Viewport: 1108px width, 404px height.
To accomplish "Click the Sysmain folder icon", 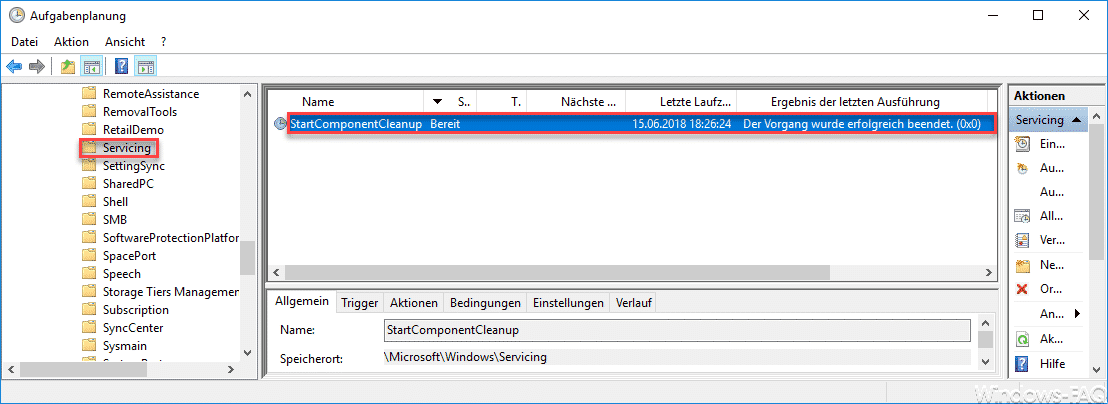I will click(x=88, y=345).
